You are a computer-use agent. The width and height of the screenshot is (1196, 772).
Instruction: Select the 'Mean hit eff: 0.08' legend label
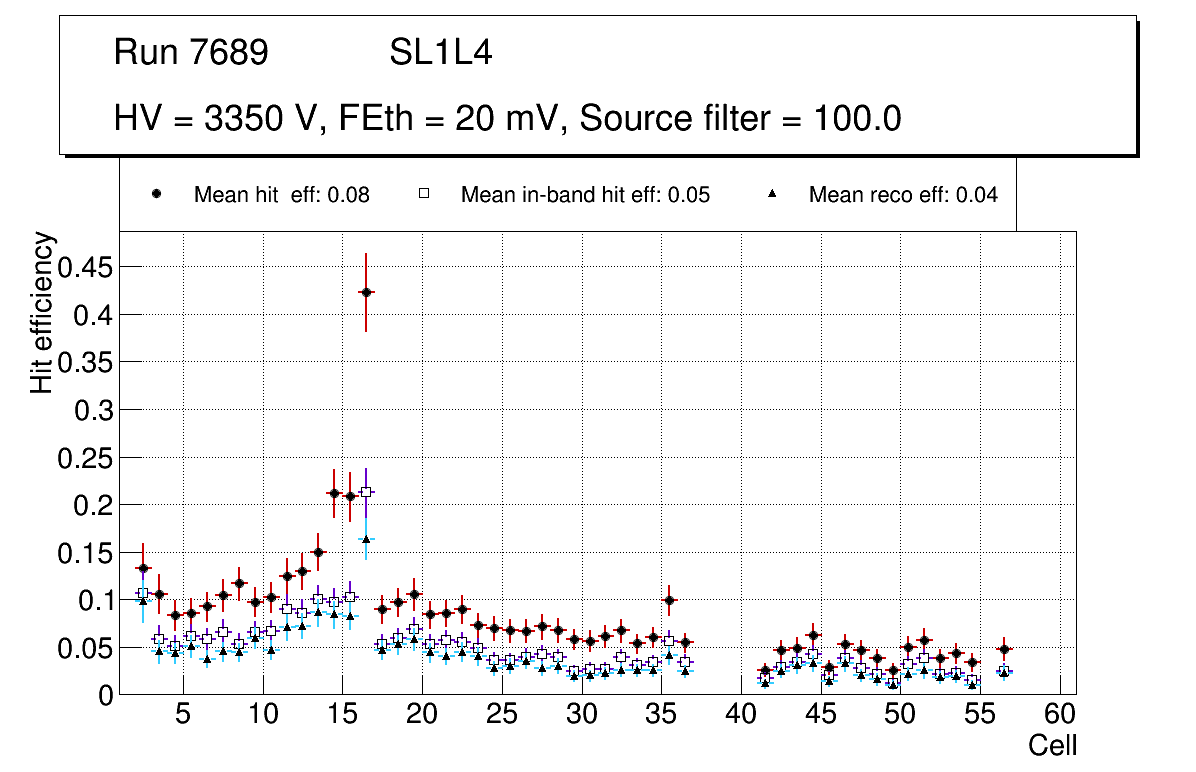281,195
